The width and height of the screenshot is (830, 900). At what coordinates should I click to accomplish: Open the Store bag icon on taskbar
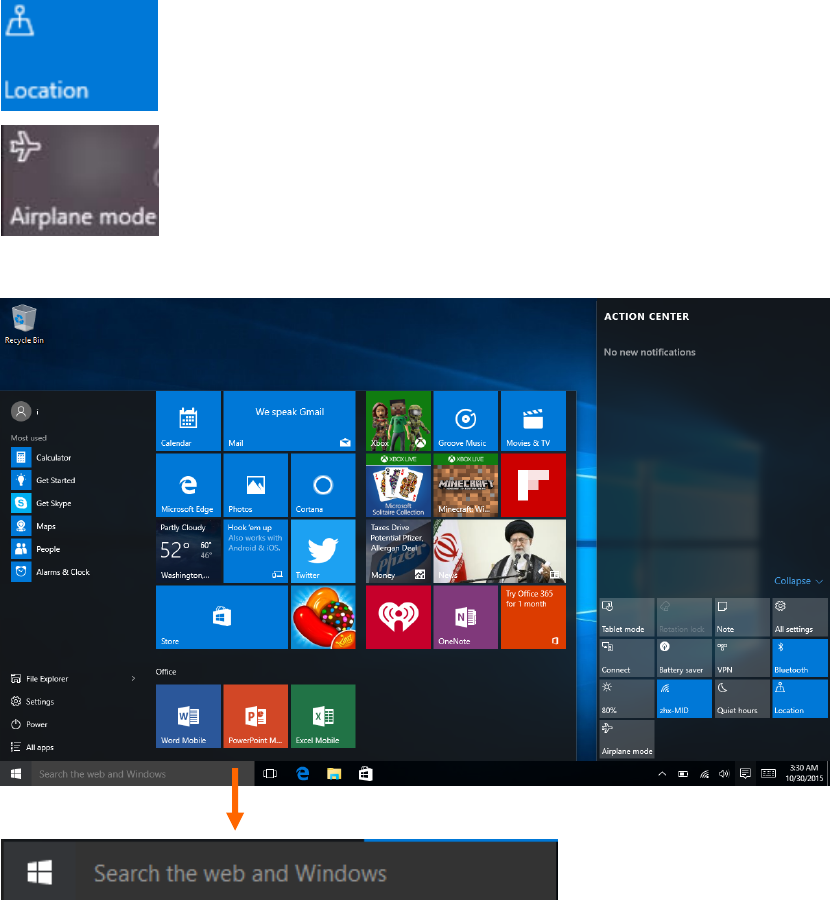point(366,774)
